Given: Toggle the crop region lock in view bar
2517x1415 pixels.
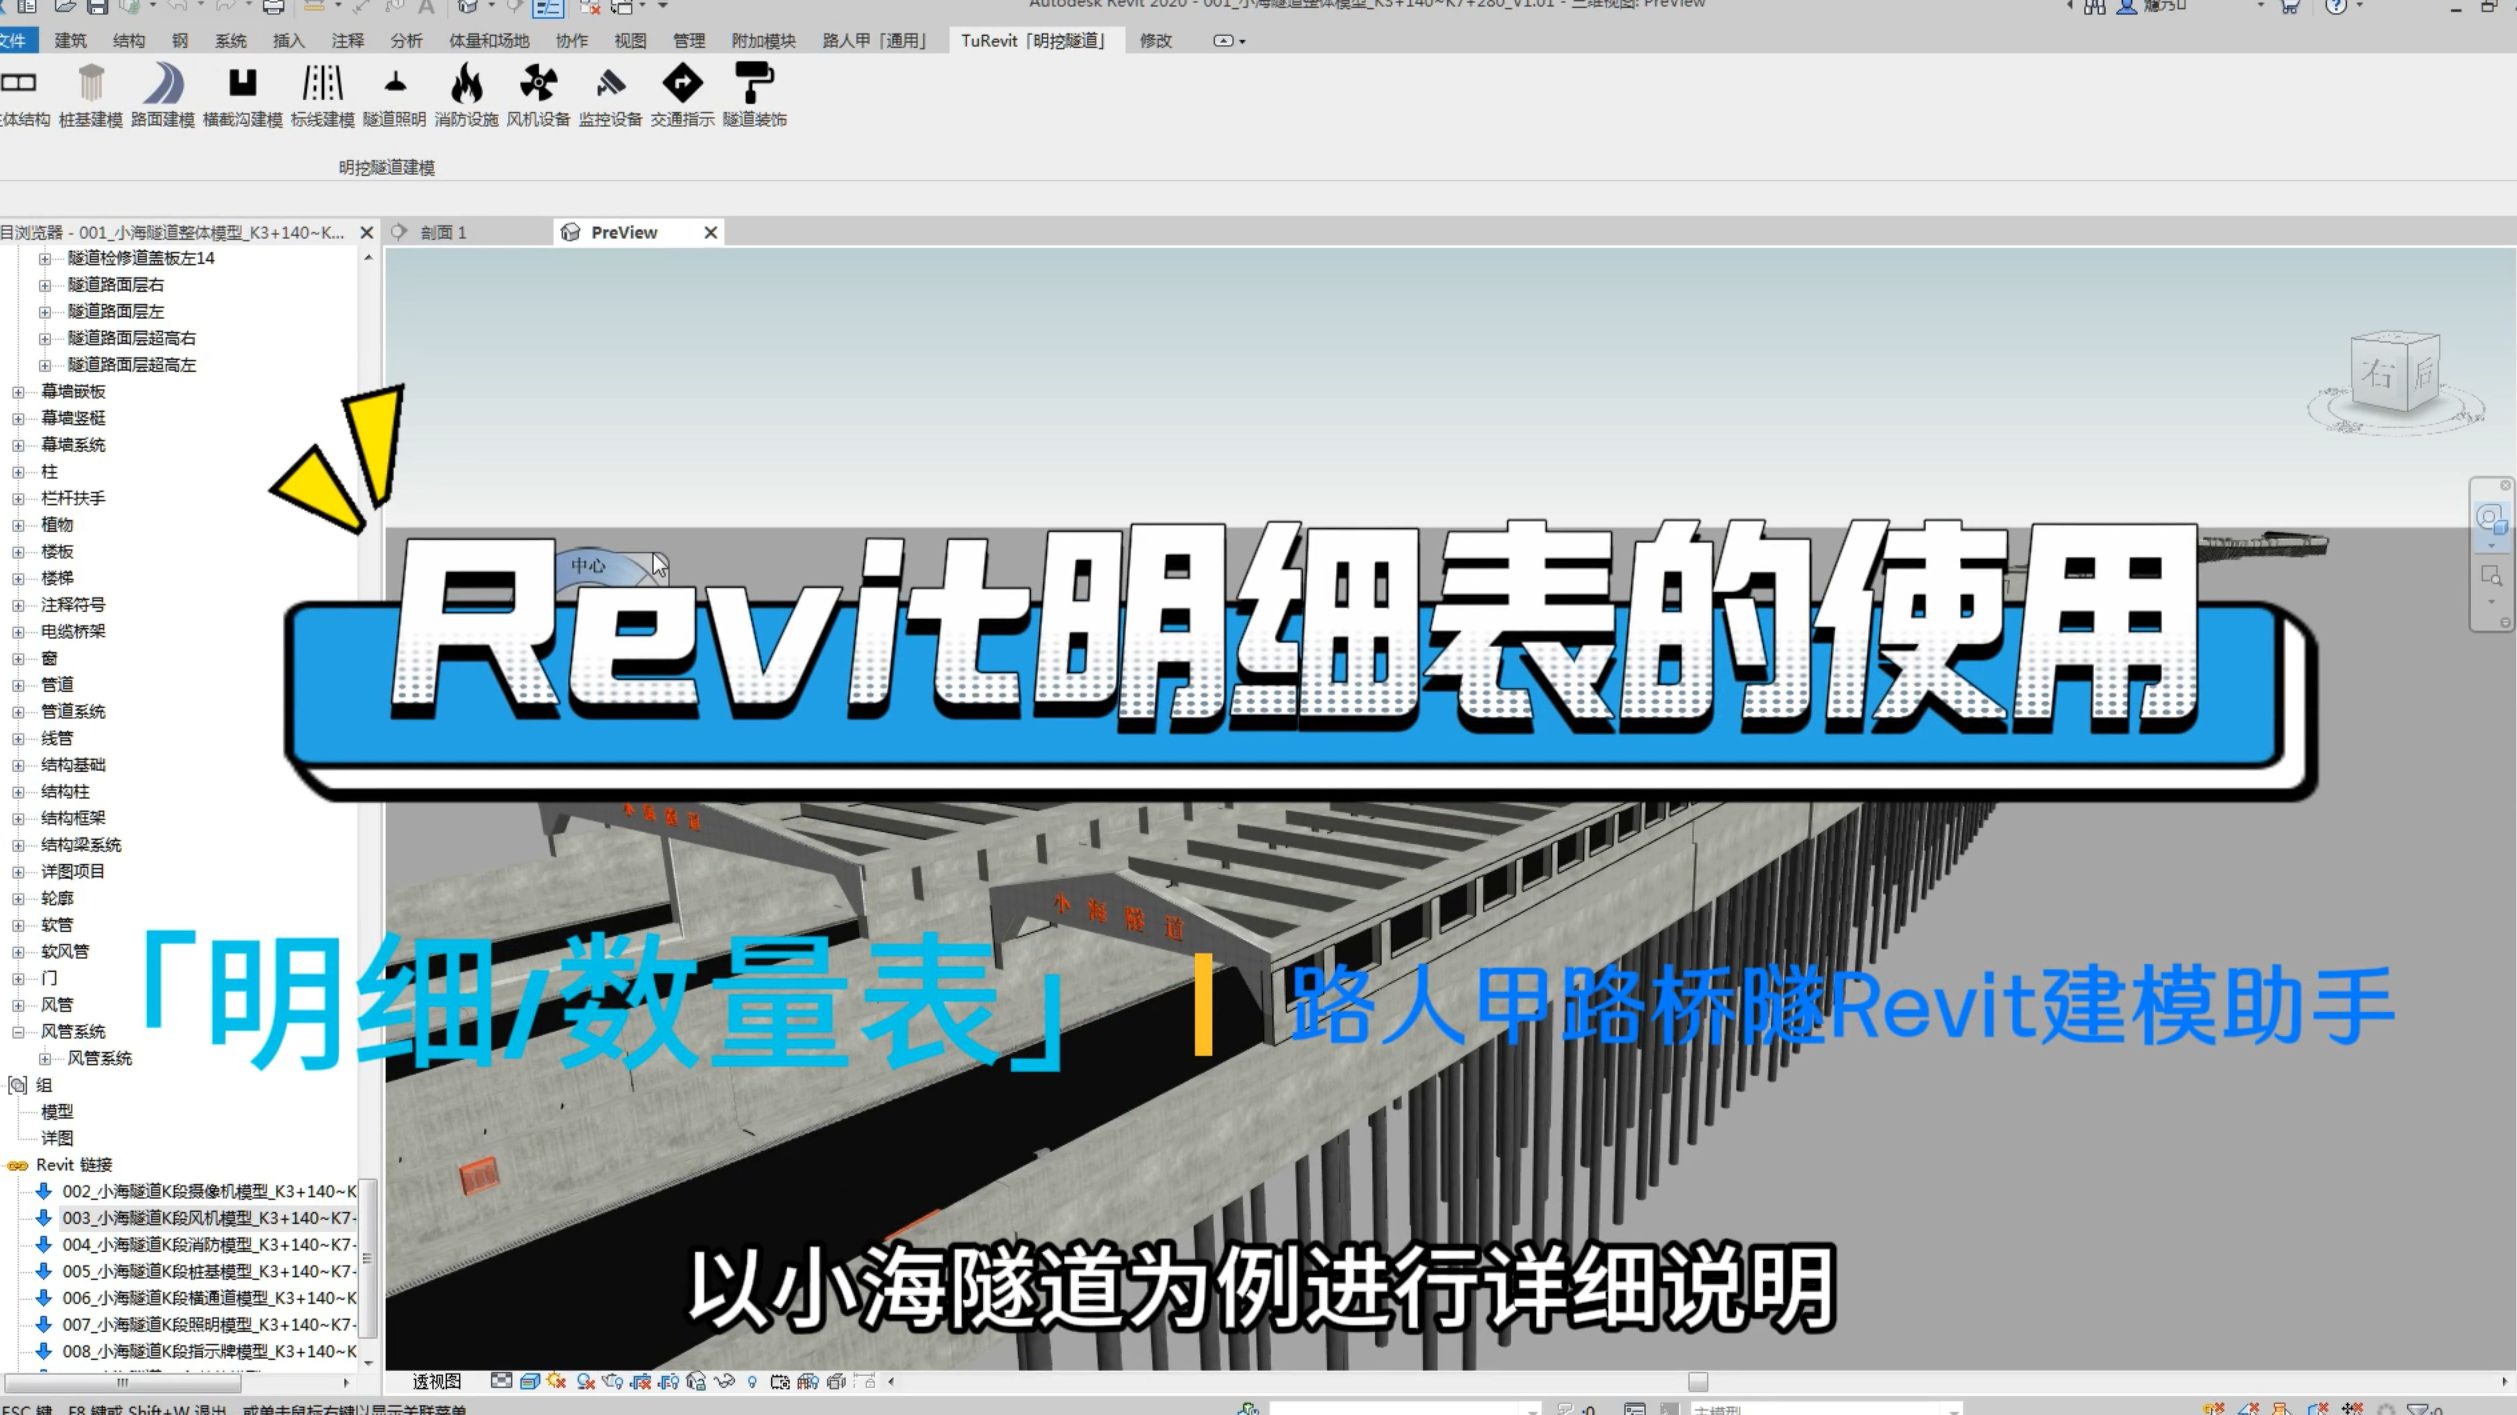Looking at the screenshot, I should pos(868,1381).
